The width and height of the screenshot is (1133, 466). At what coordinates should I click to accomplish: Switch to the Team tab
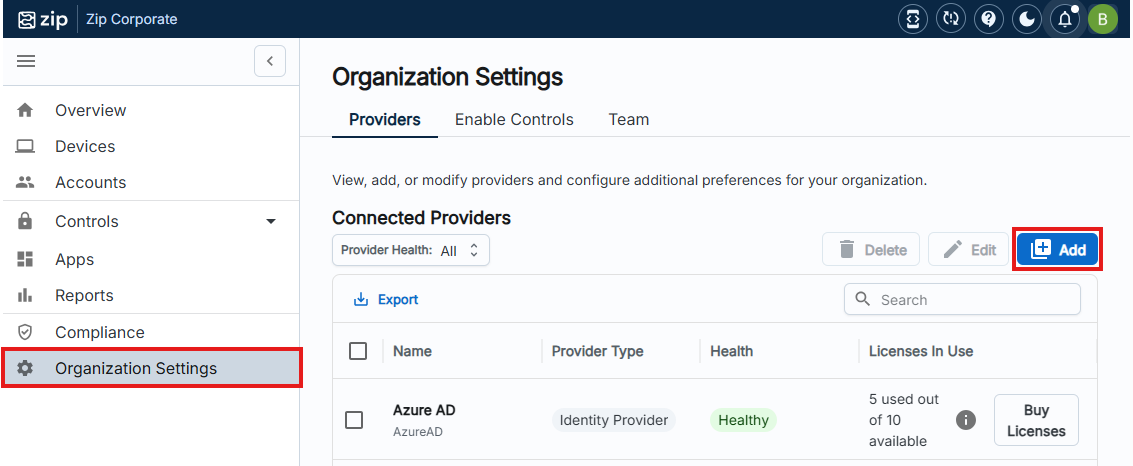coord(629,119)
